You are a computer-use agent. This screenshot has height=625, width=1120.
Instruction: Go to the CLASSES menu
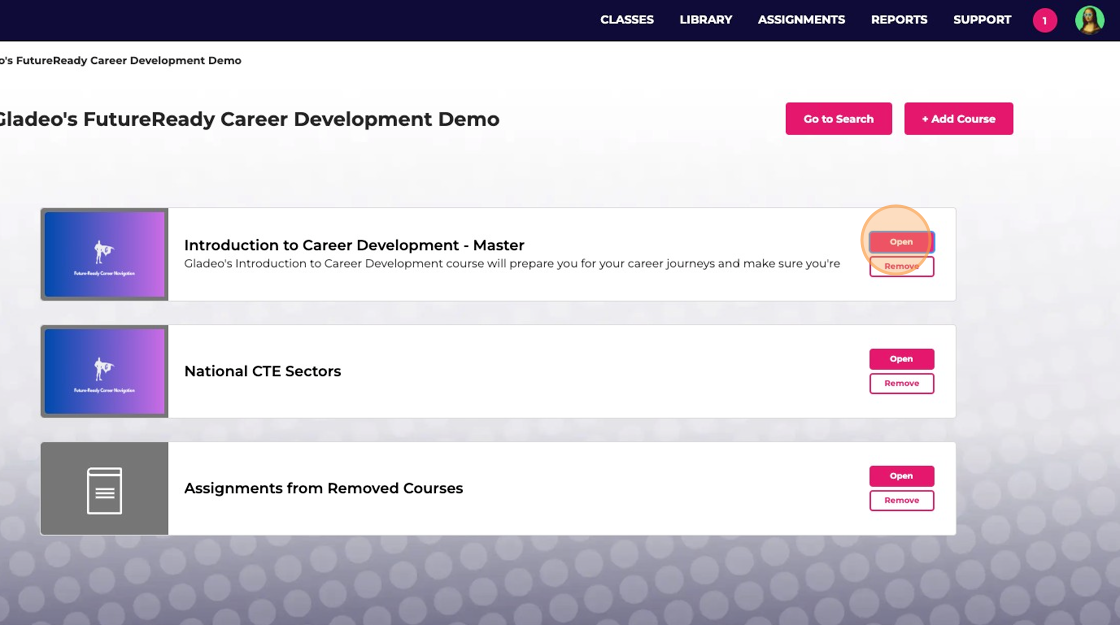pos(626,20)
